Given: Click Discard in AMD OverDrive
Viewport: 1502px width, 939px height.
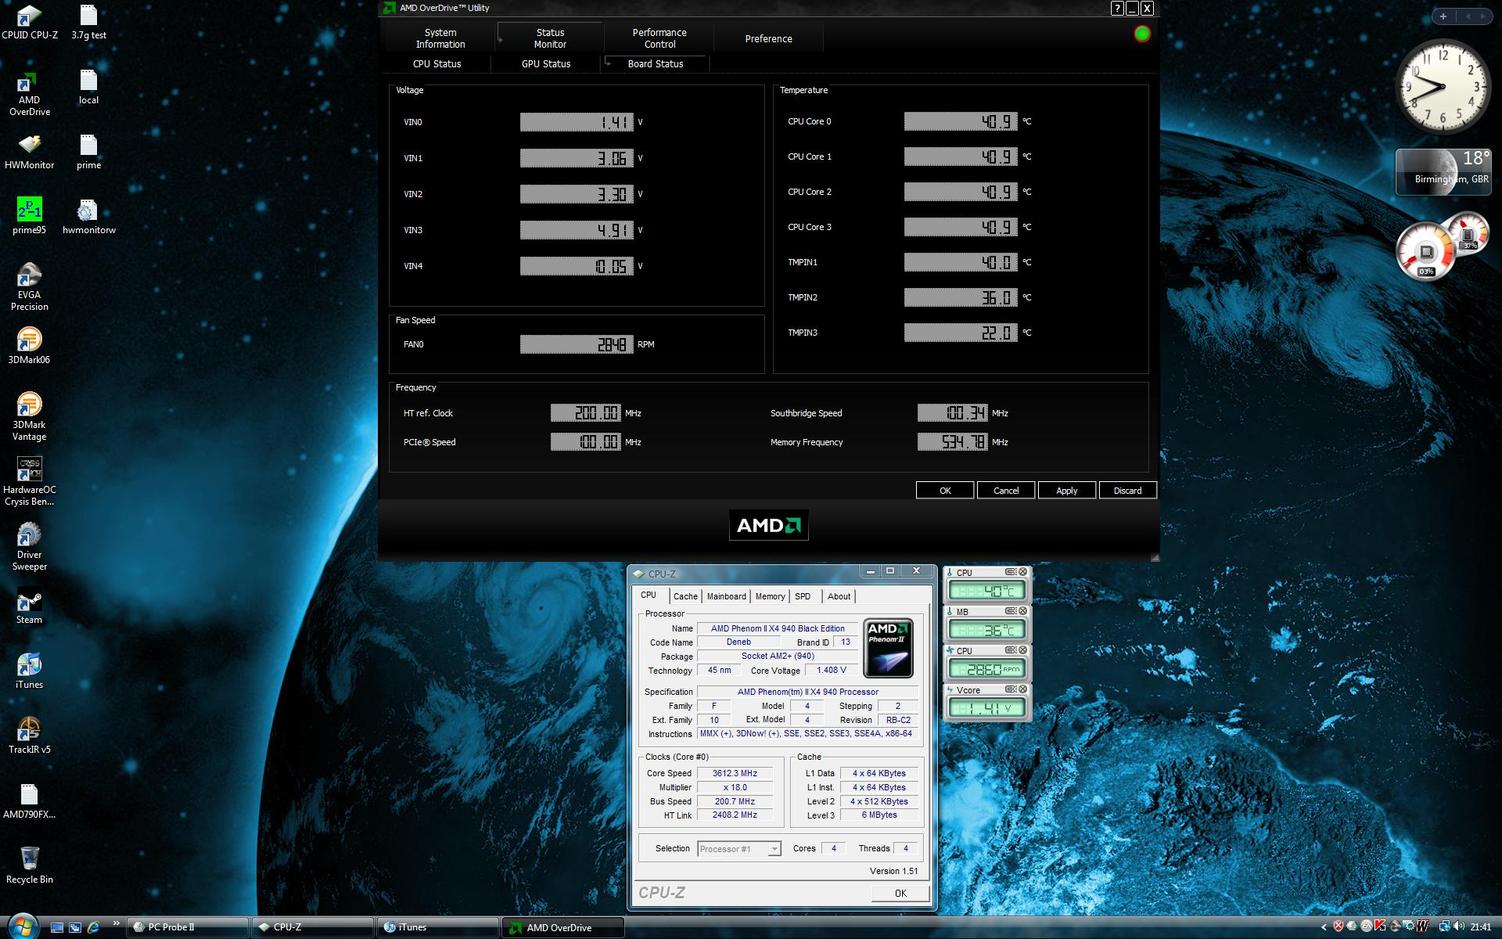Looking at the screenshot, I should (x=1128, y=490).
